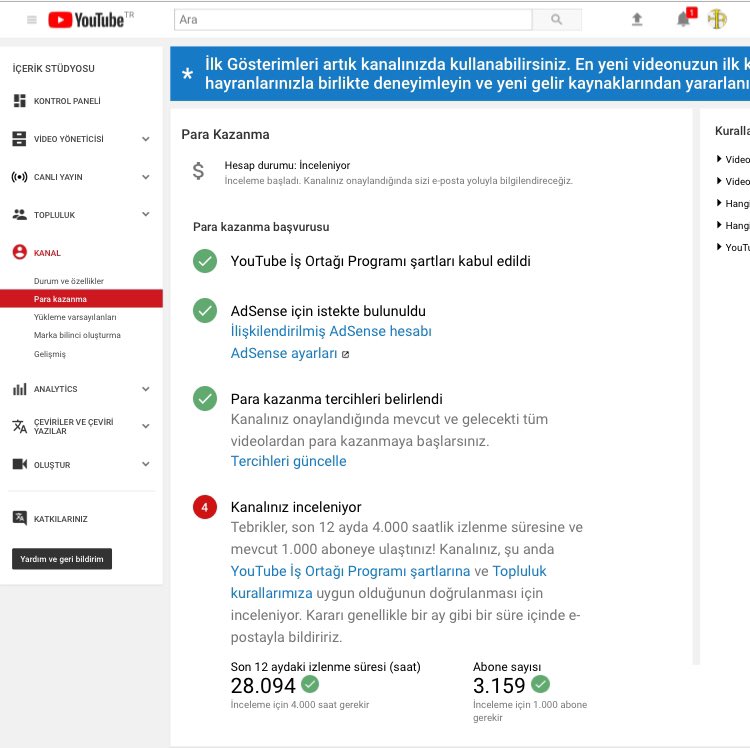Click the search magnifier button
This screenshot has width=750, height=748.
(556, 20)
